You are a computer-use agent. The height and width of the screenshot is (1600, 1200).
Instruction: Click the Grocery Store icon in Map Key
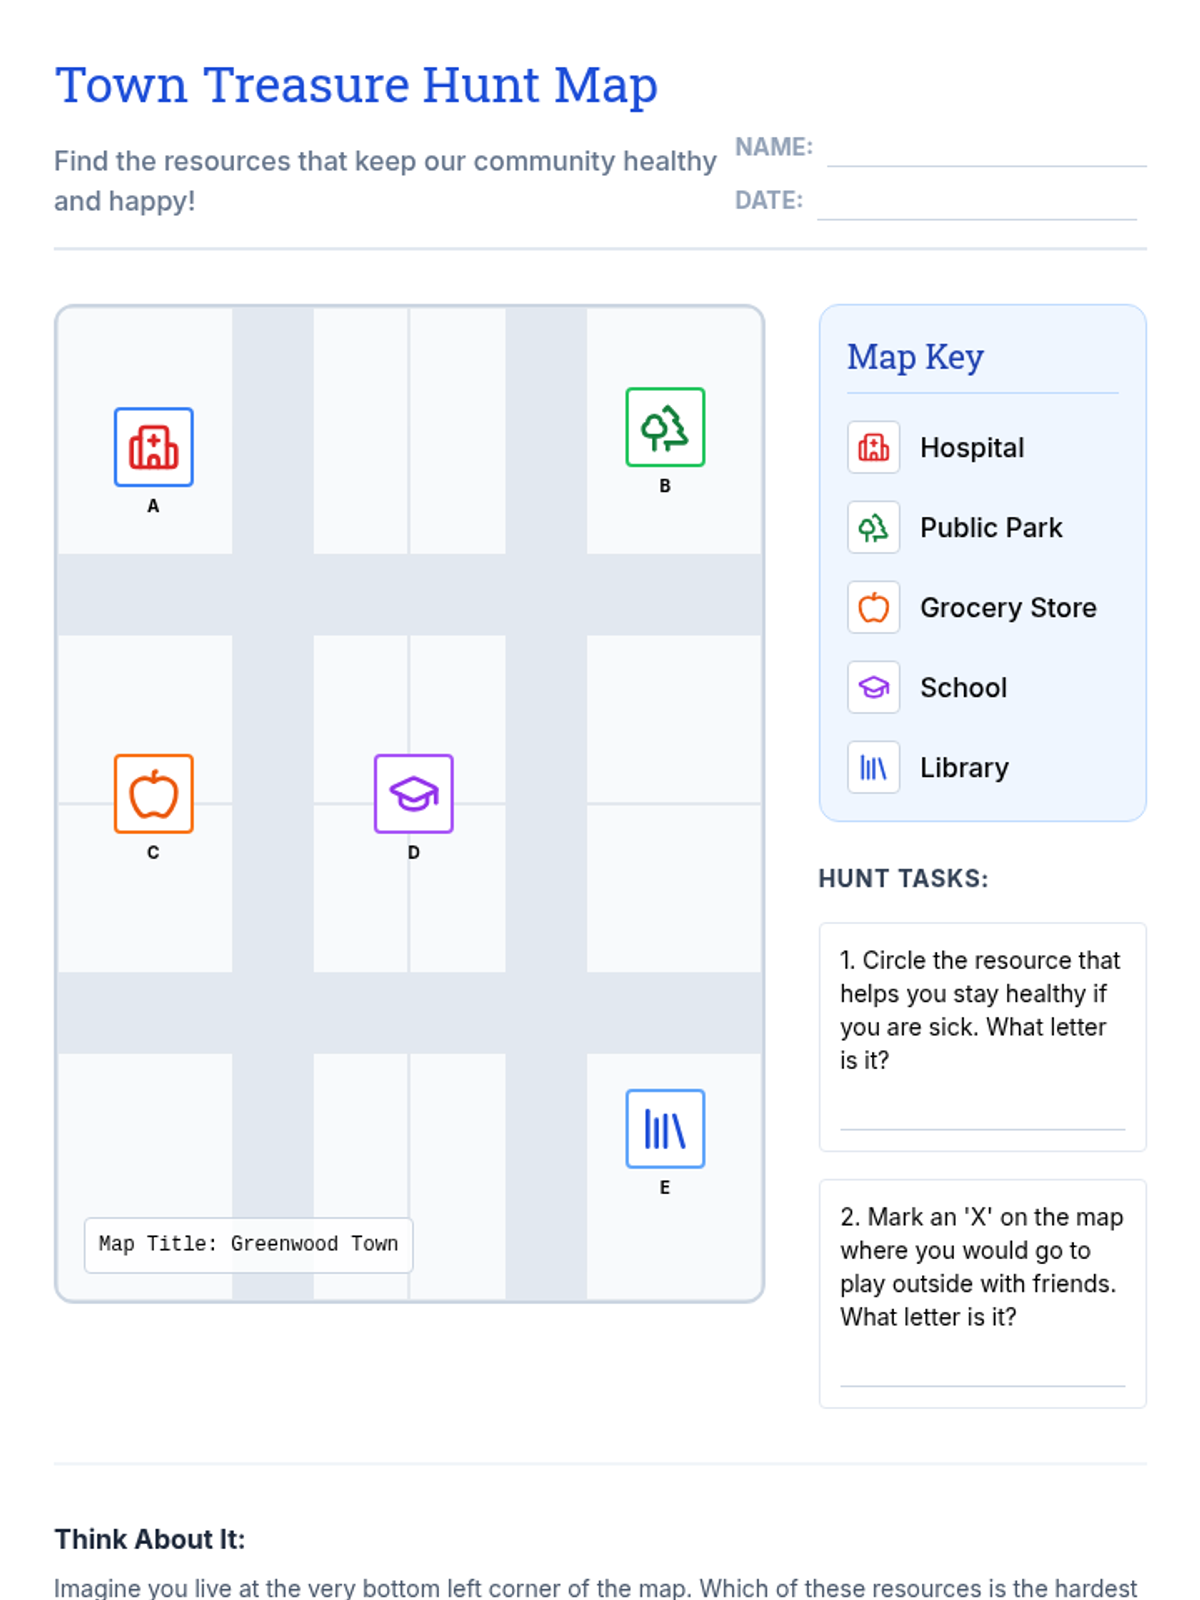pos(873,607)
